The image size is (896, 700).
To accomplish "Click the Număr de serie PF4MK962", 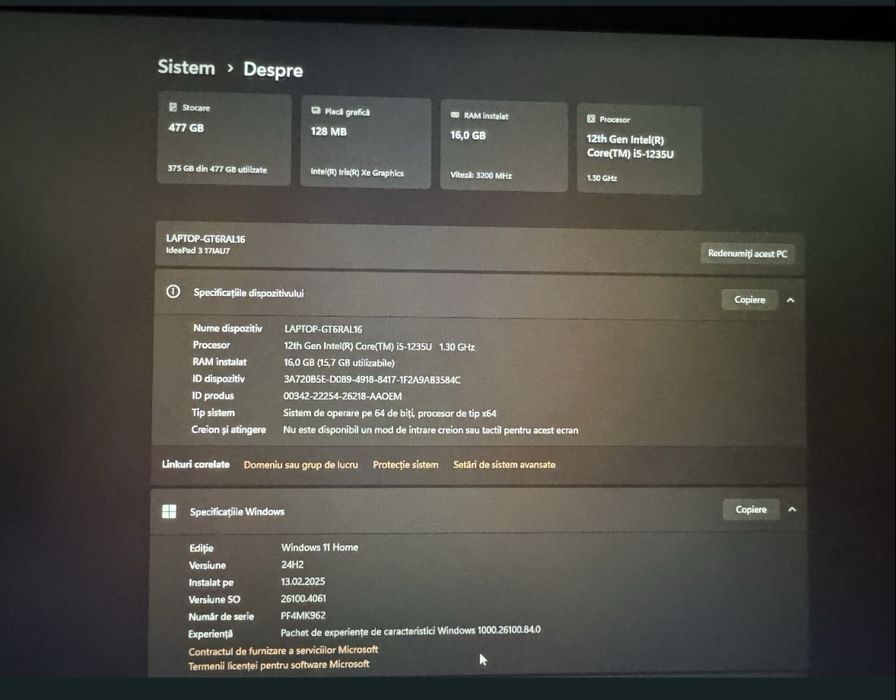I will (x=303, y=615).
